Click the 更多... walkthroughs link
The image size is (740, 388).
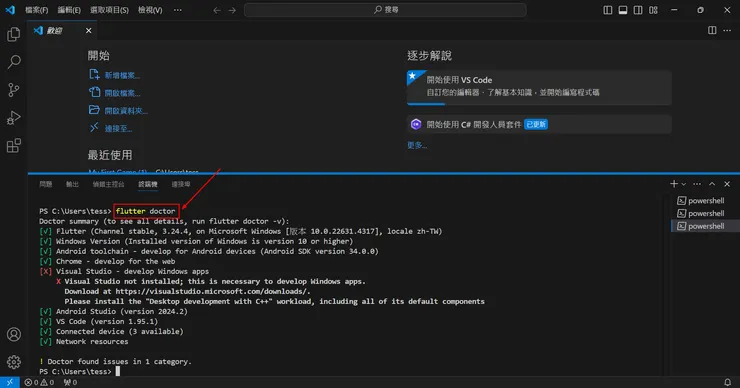[417, 145]
